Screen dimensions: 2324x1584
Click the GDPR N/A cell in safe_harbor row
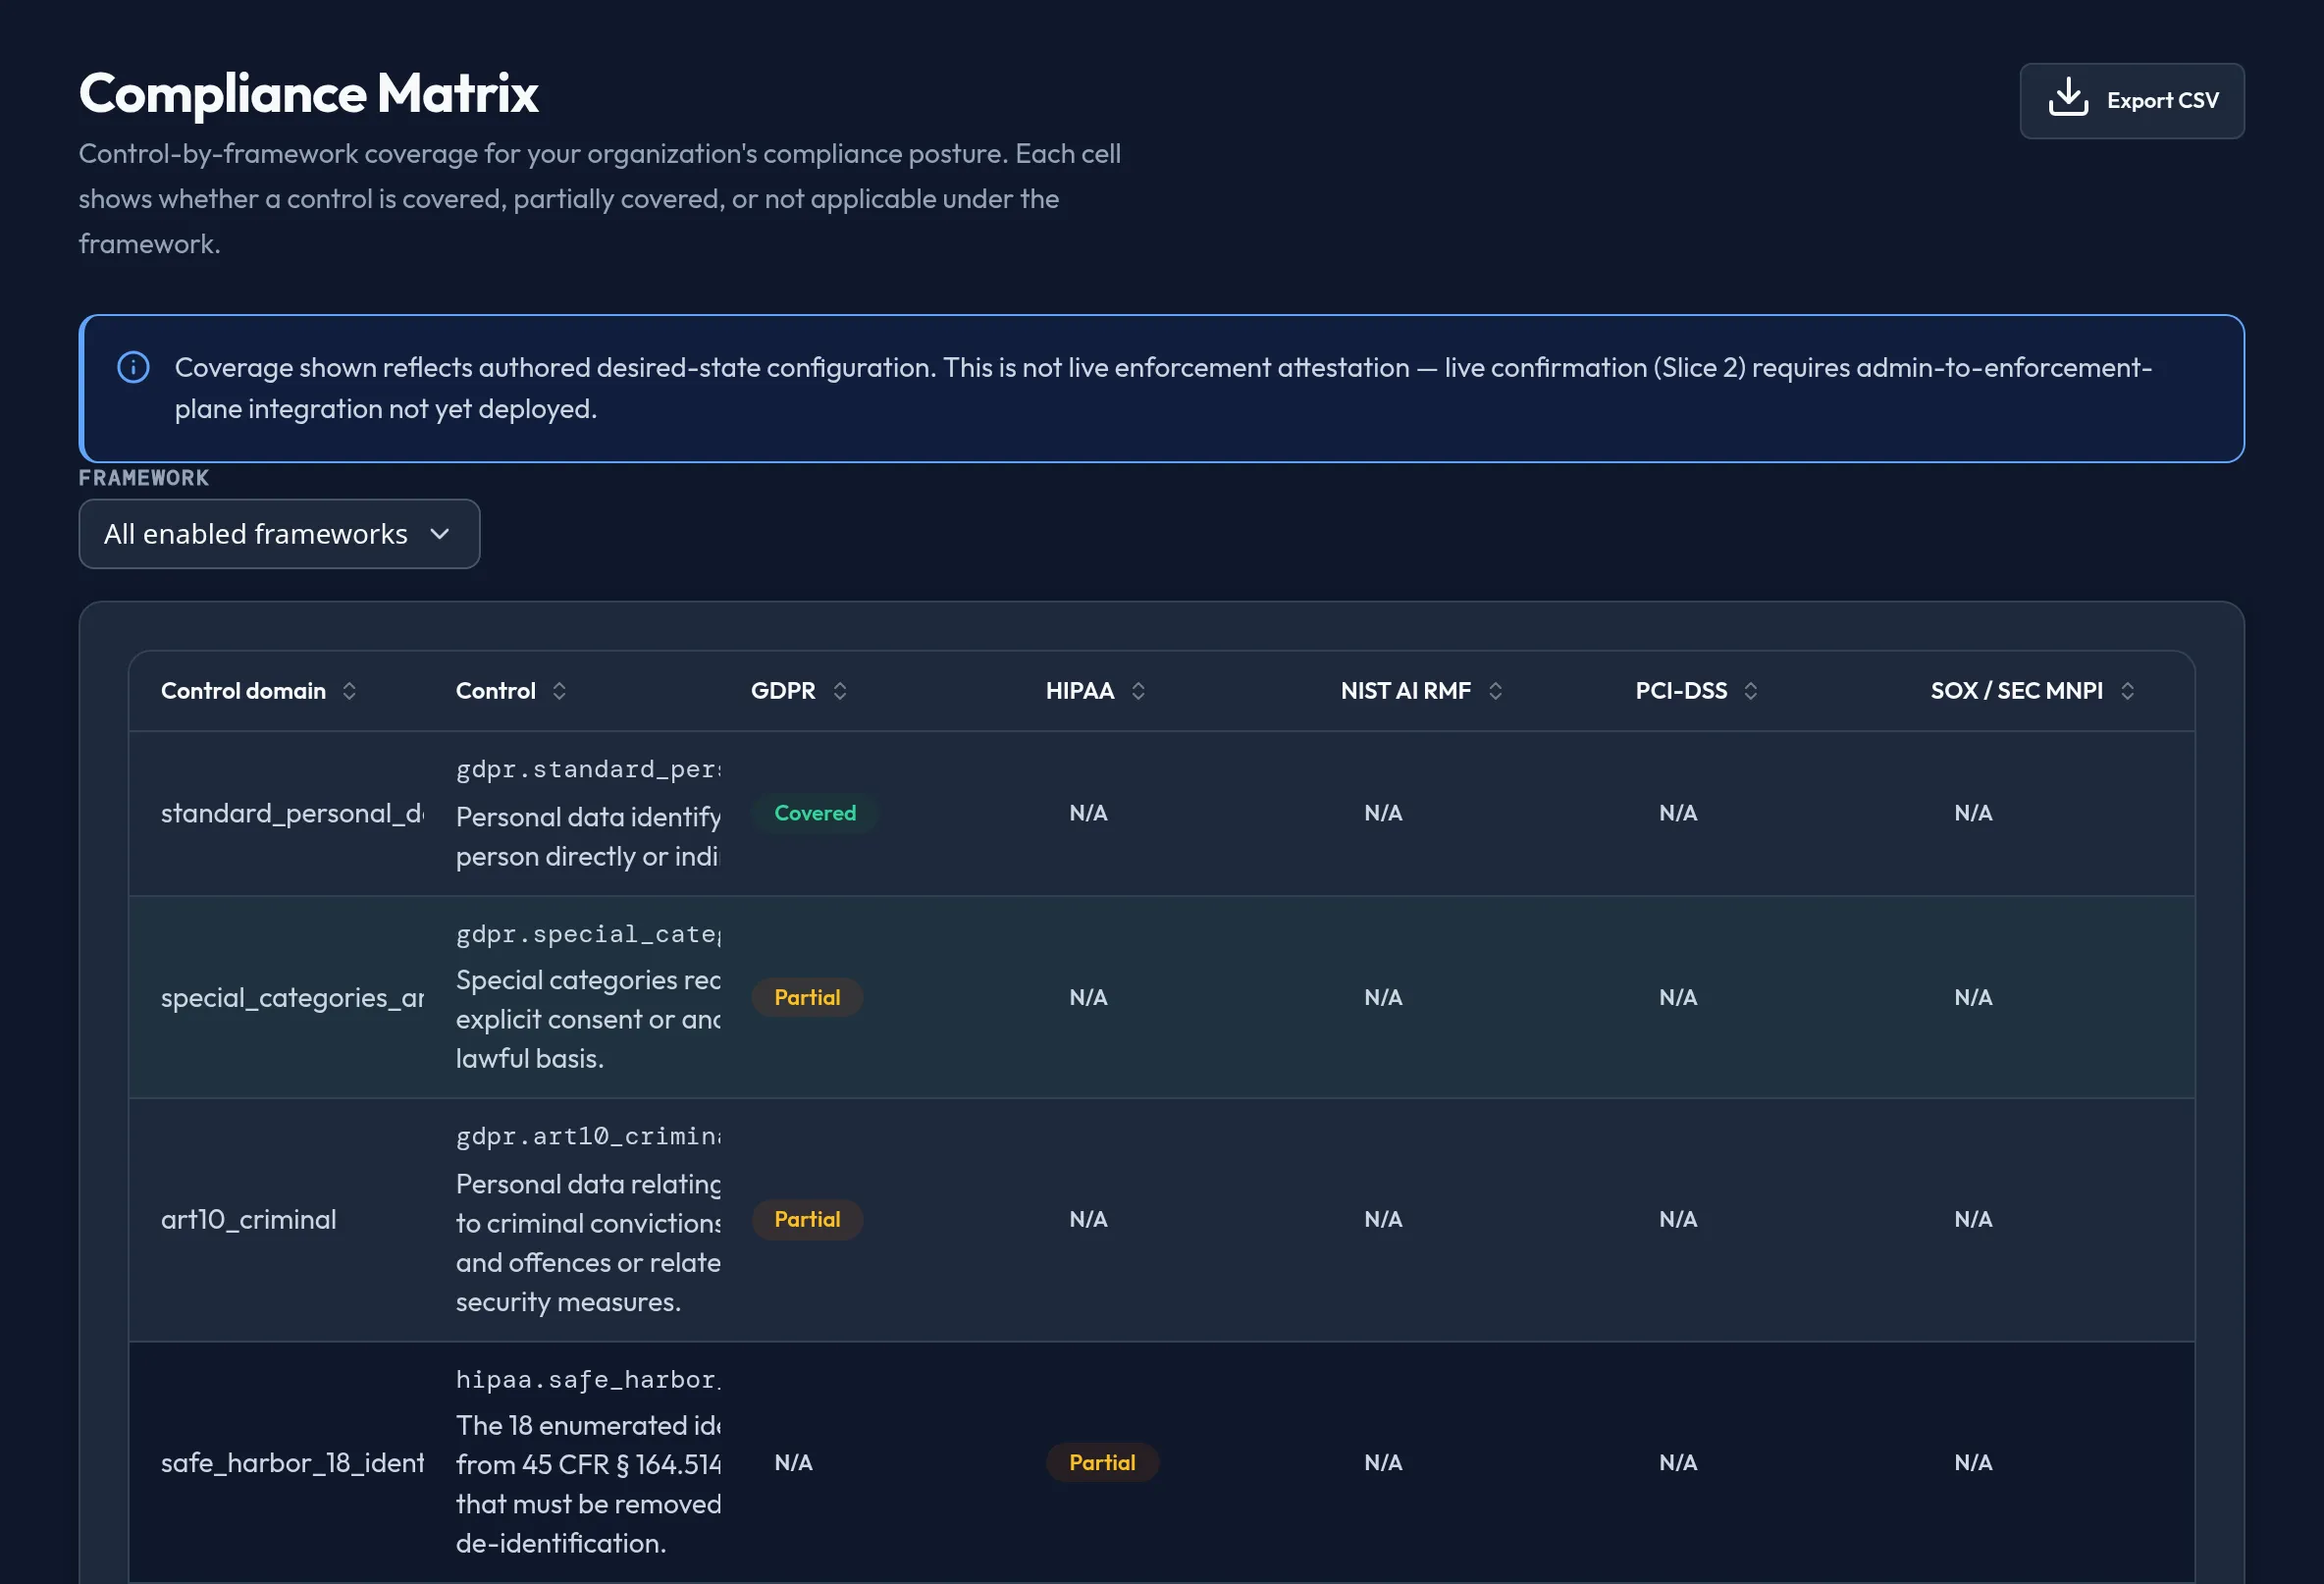pos(794,1462)
